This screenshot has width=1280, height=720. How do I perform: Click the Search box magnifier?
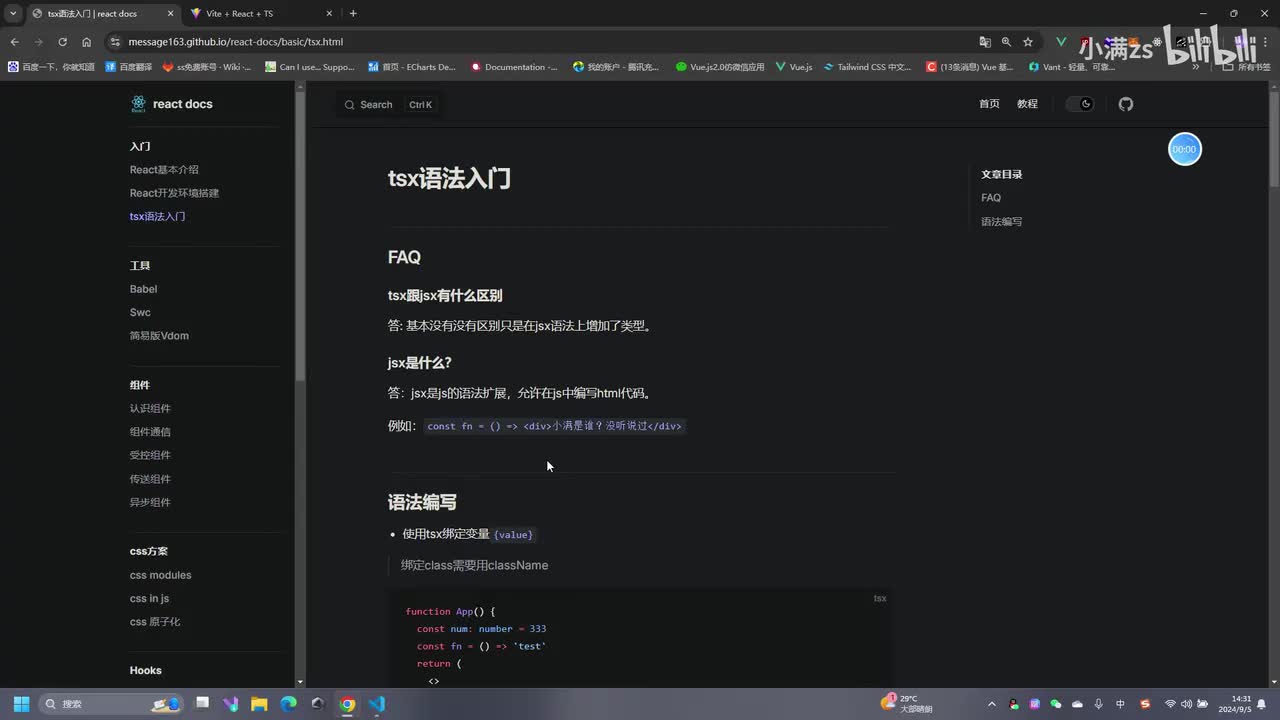[349, 105]
